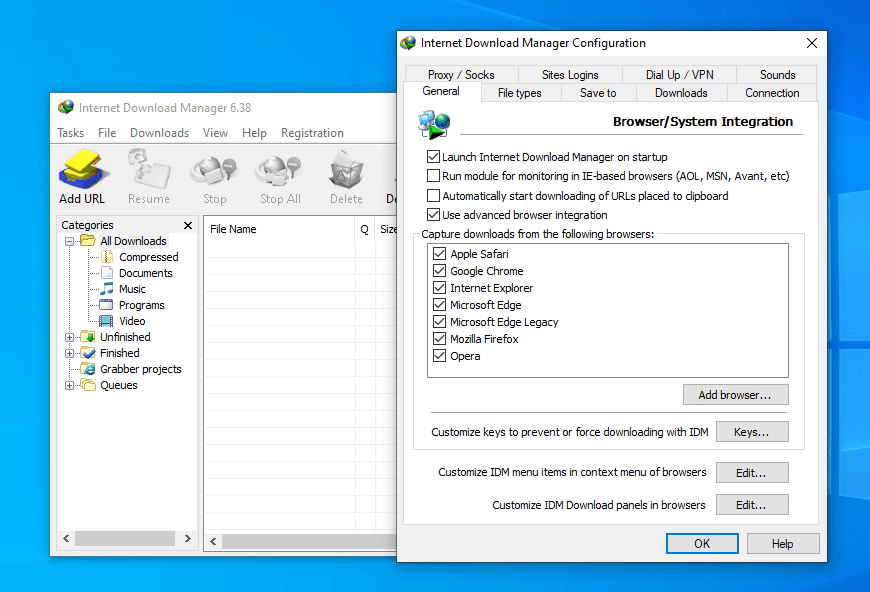Click the Resume toolbar icon

tap(149, 169)
